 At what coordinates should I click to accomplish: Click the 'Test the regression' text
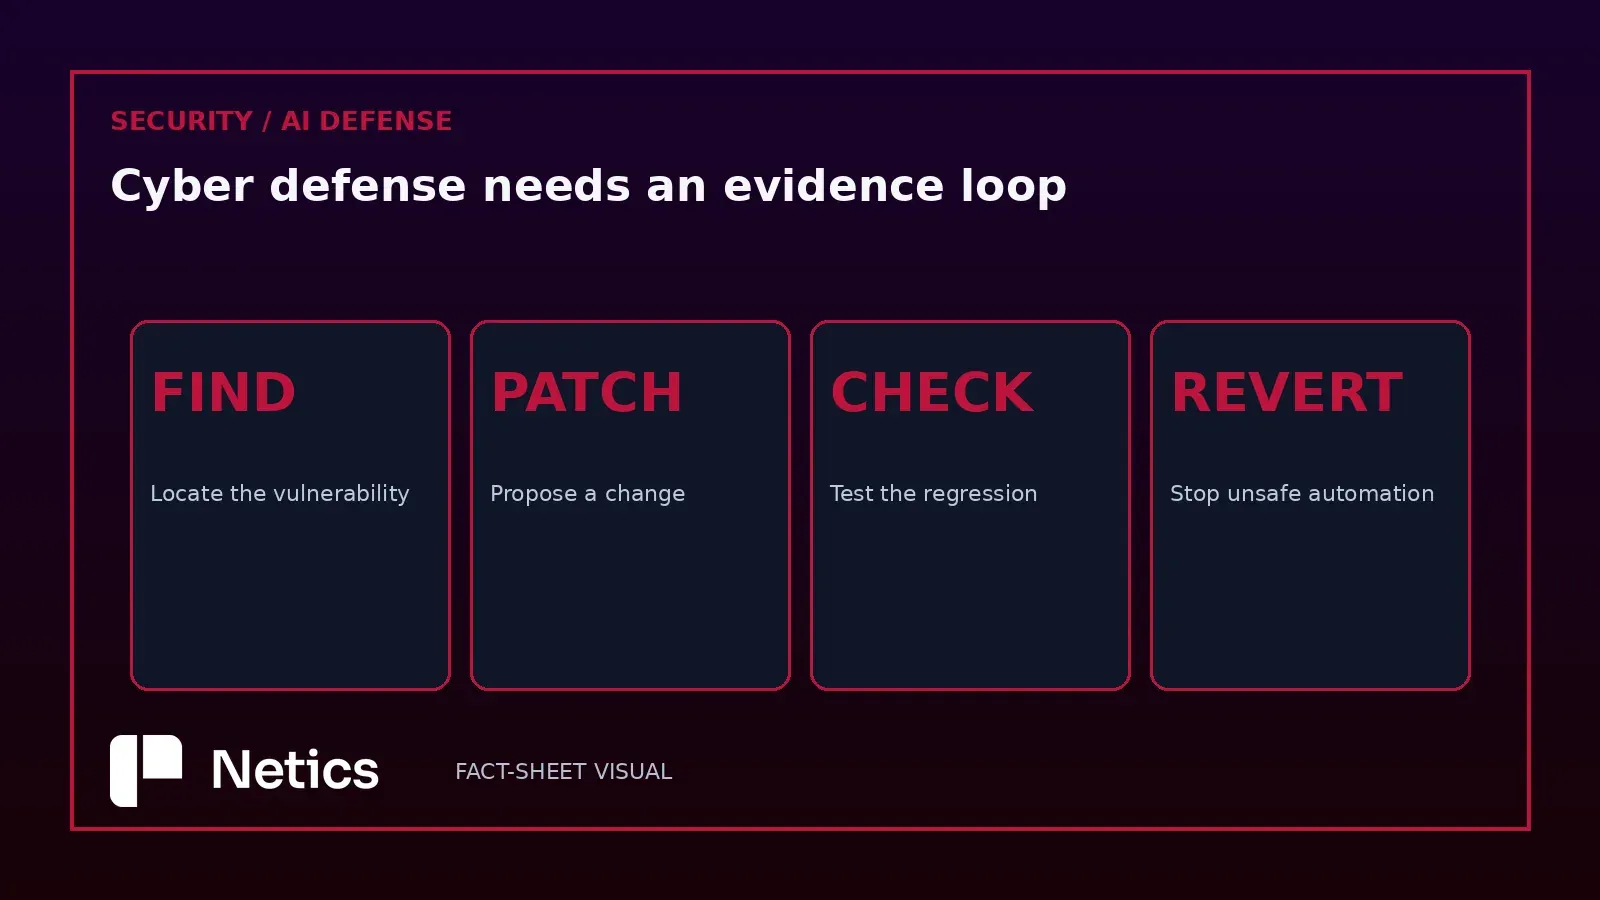pyautogui.click(x=934, y=494)
